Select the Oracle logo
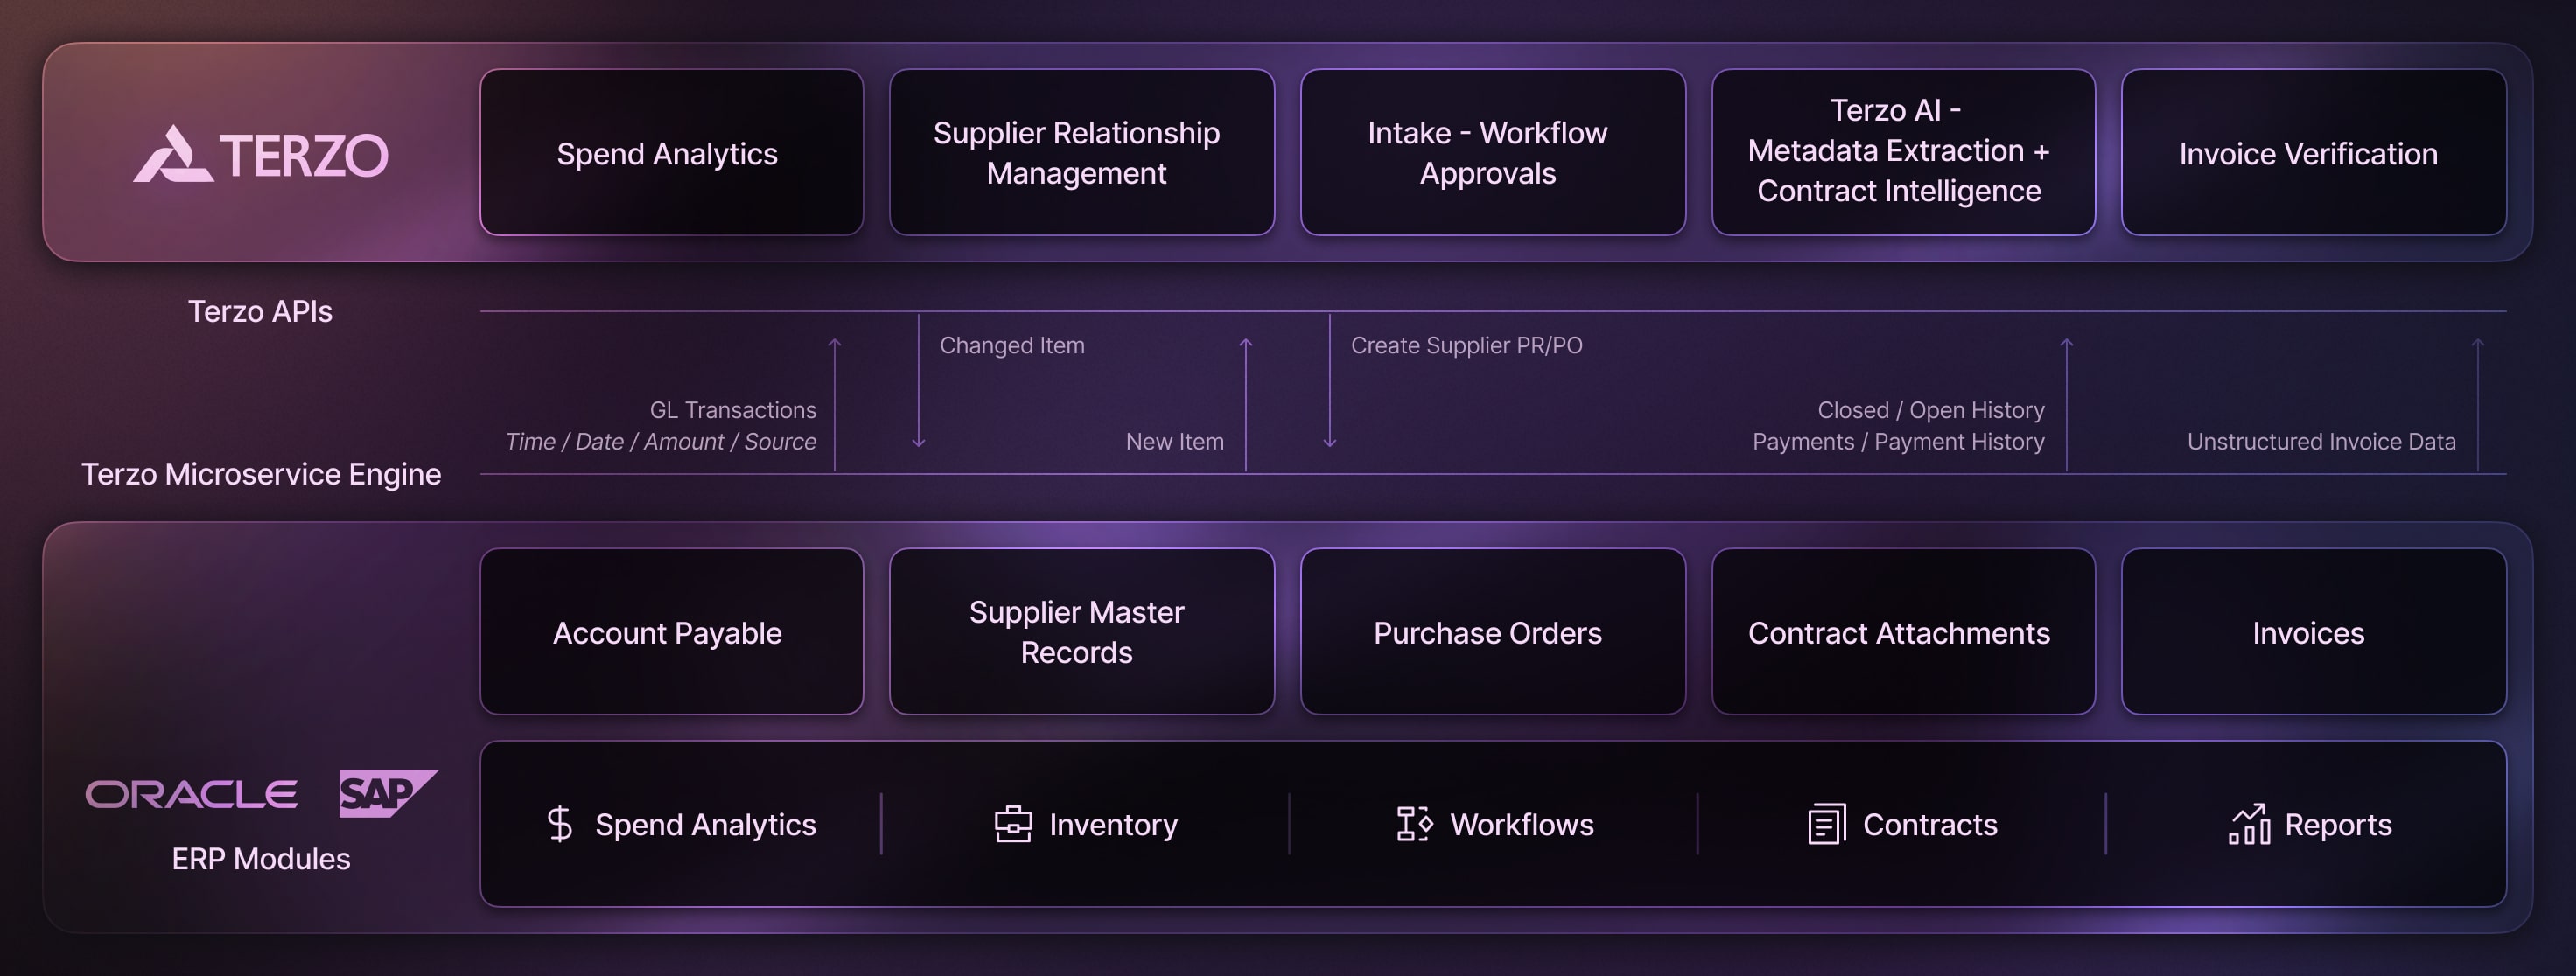Image resolution: width=2576 pixels, height=976 pixels. pyautogui.click(x=192, y=793)
